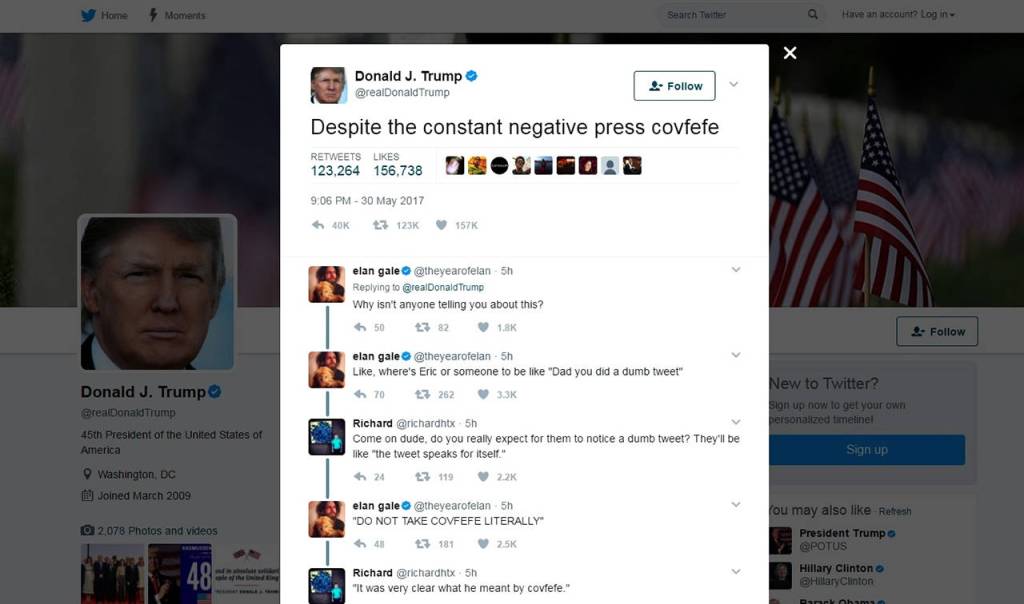Click the retweet icon showing 123K
Viewport: 1024px width, 604px height.
pyautogui.click(x=380, y=225)
